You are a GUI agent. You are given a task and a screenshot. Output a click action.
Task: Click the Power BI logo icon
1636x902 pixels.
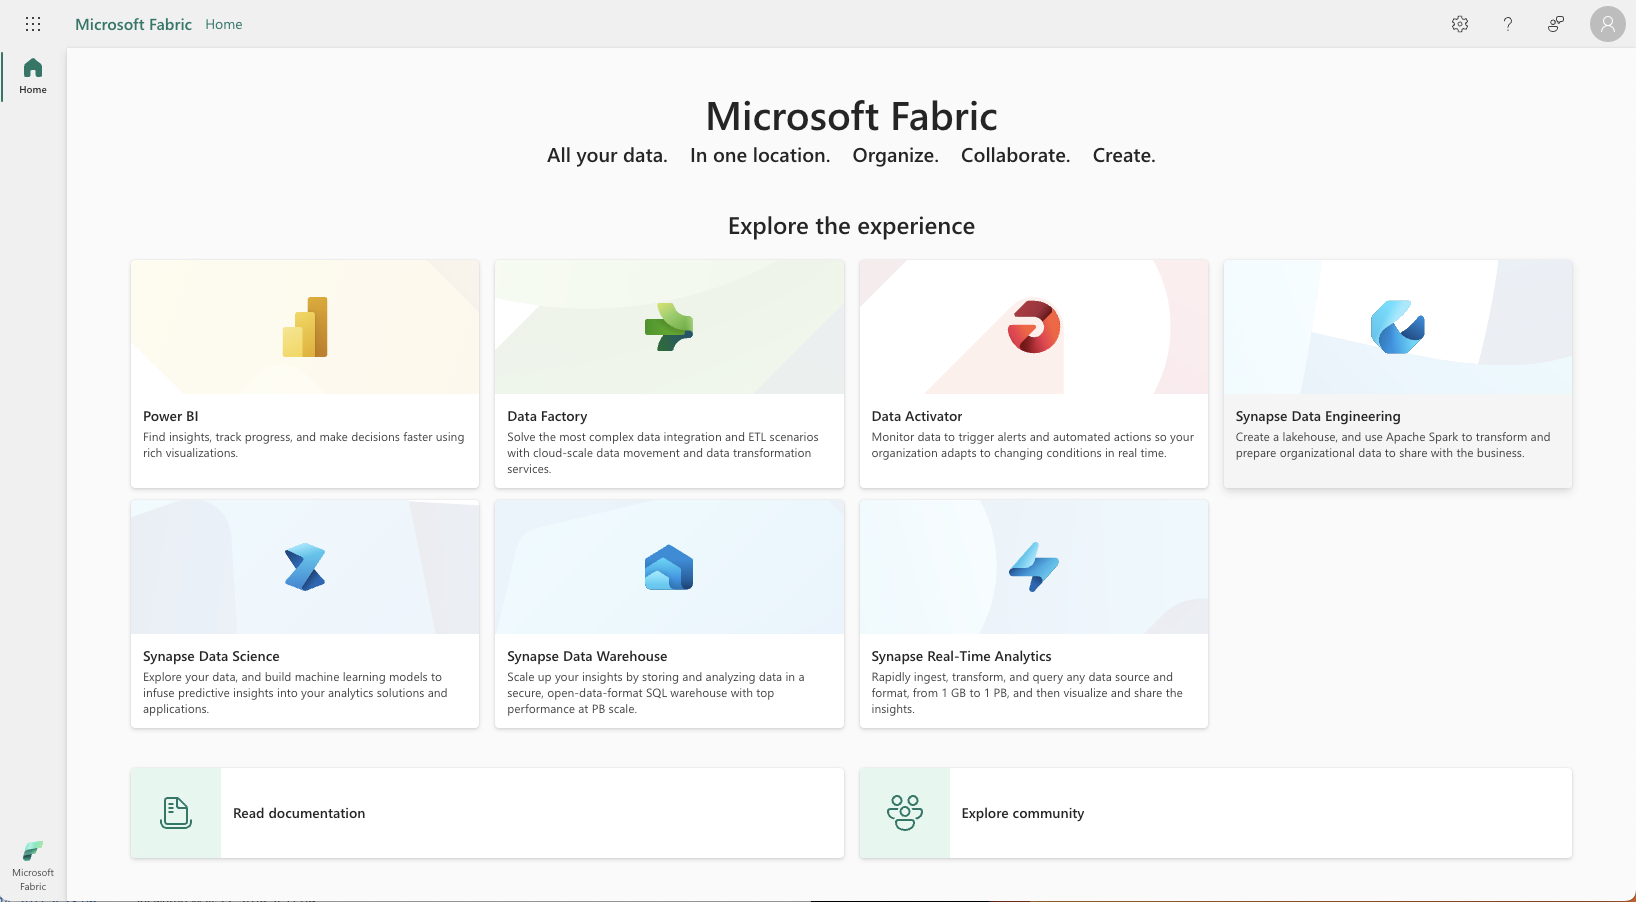click(x=305, y=327)
